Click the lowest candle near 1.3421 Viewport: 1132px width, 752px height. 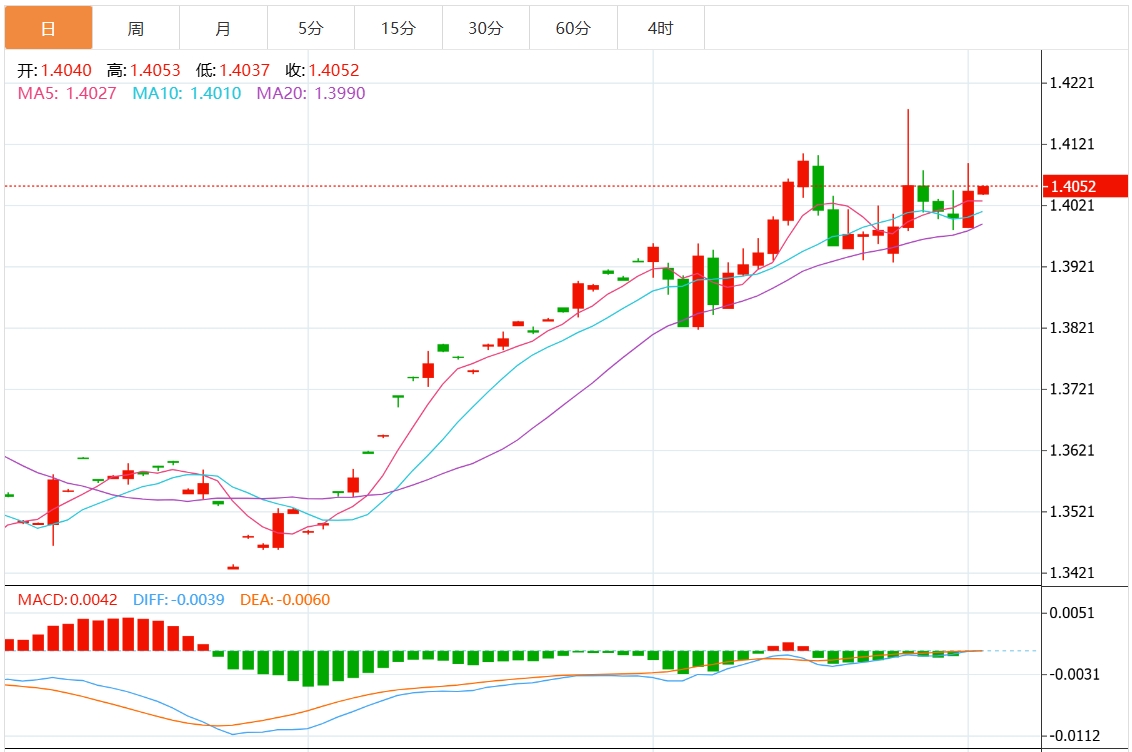pyautogui.click(x=233, y=567)
